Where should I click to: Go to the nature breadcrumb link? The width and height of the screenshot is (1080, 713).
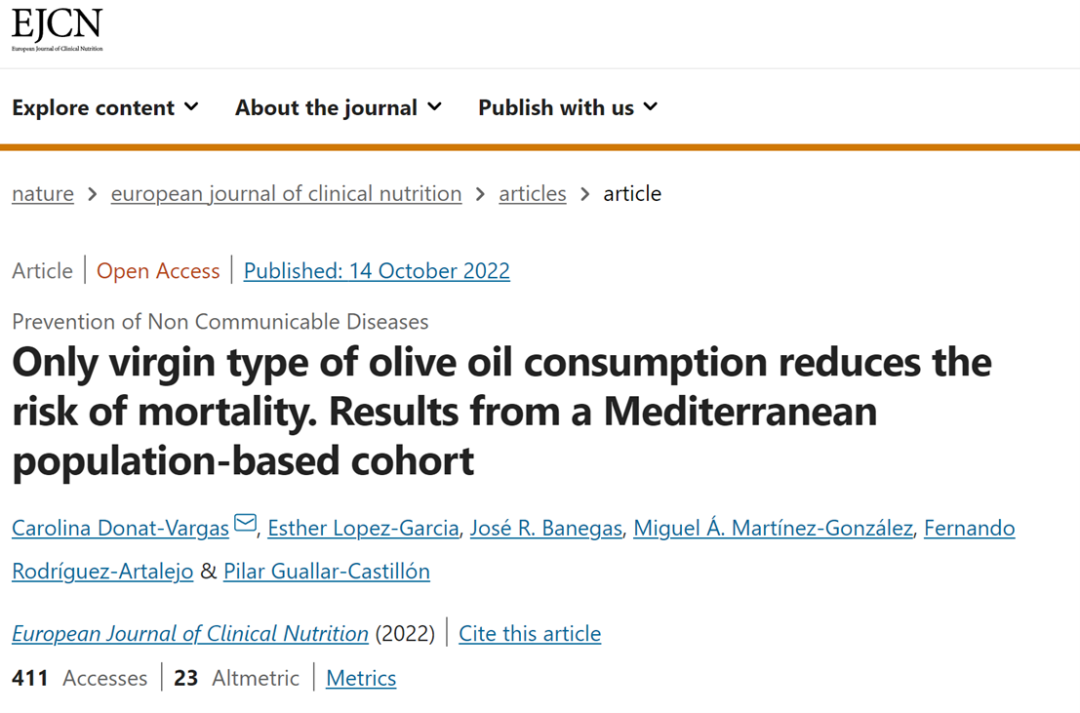tap(43, 194)
